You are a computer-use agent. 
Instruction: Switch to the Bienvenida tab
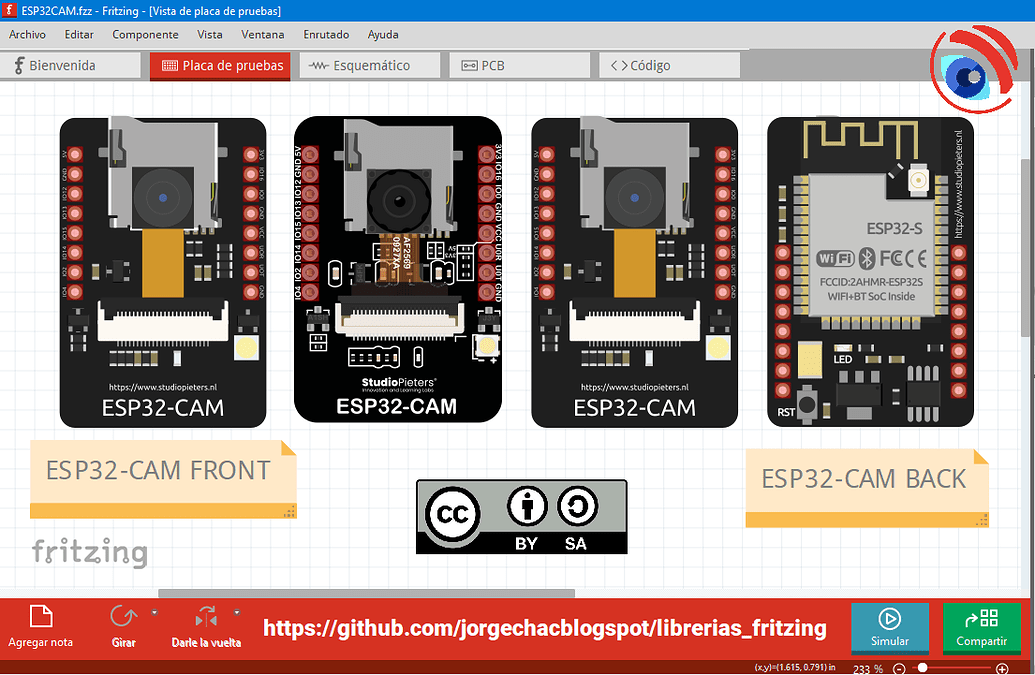click(71, 65)
